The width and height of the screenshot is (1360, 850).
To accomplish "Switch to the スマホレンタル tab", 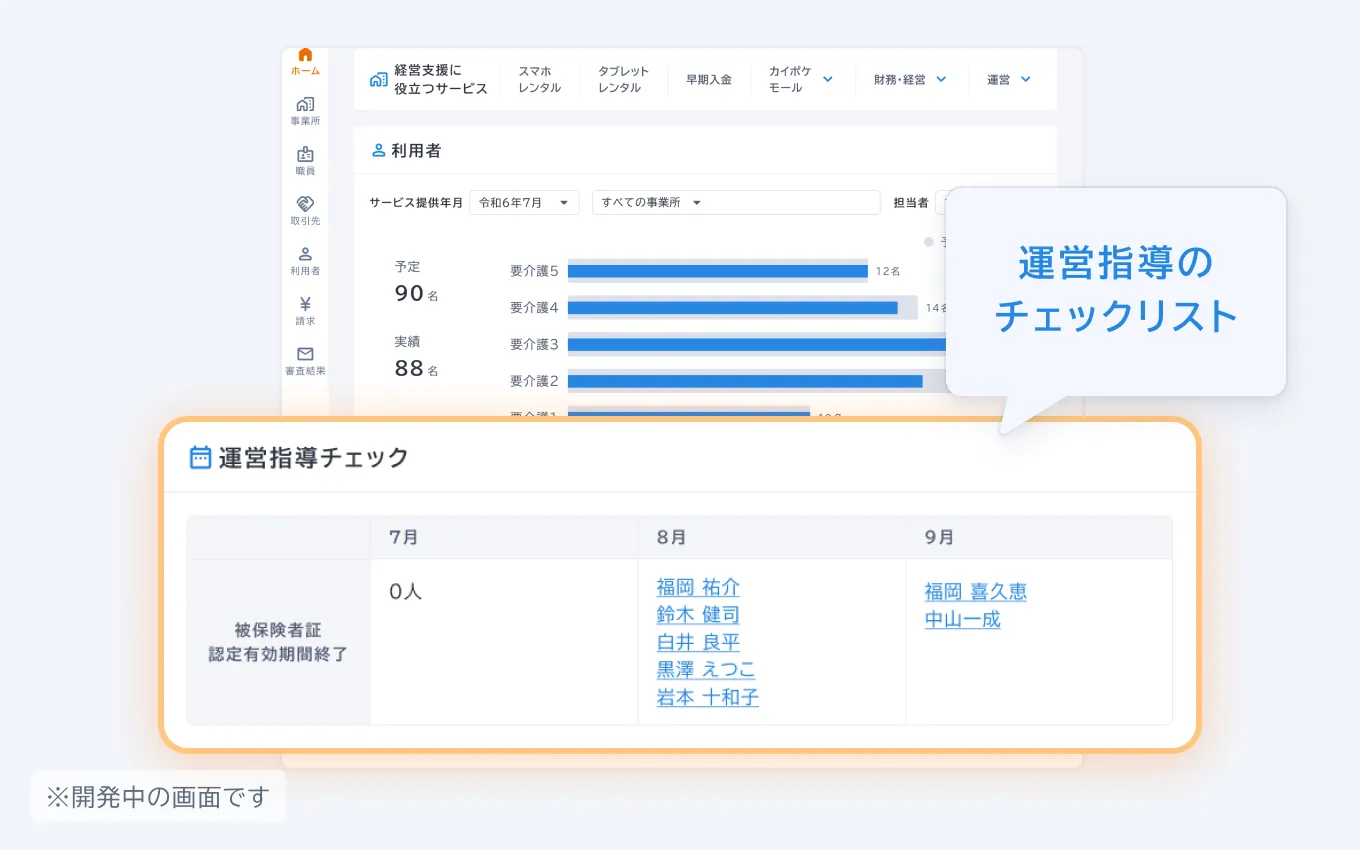I will (x=540, y=79).
